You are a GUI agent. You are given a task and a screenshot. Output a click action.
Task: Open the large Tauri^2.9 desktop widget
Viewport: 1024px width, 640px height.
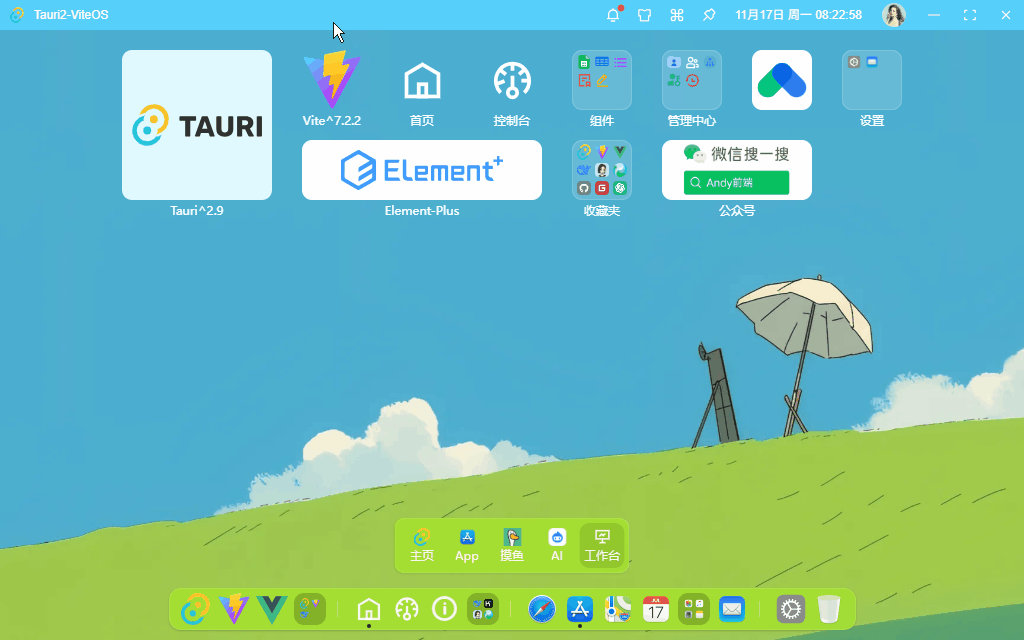click(x=197, y=125)
